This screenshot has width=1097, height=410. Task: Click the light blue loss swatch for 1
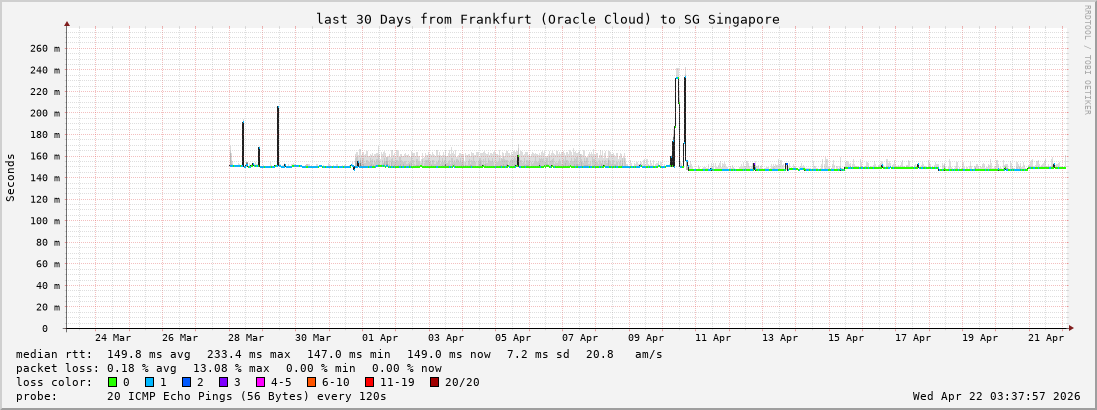point(149,382)
